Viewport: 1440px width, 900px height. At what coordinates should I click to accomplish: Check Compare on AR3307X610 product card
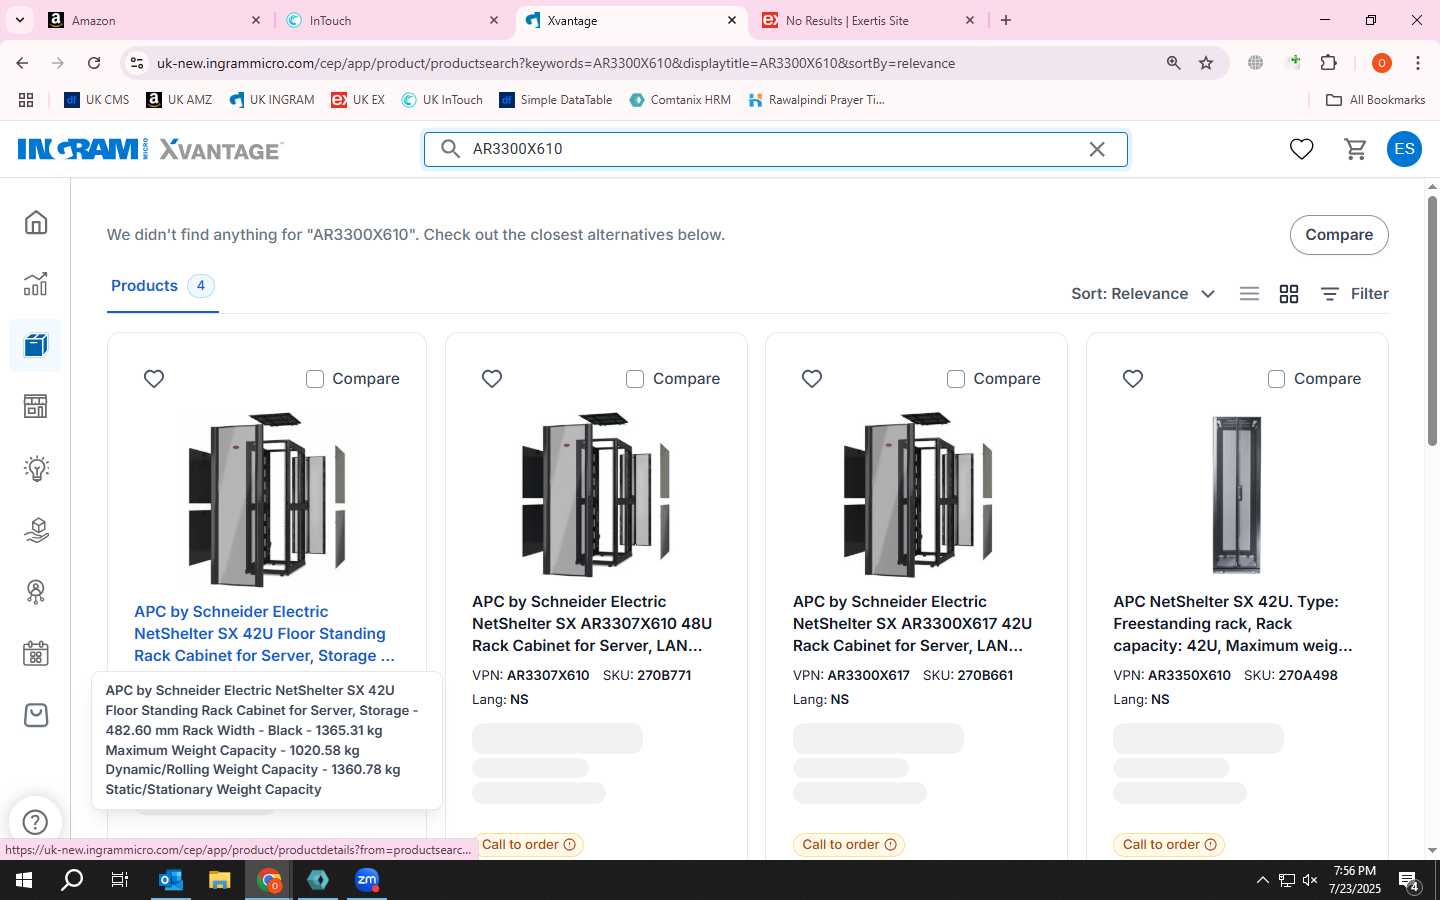click(x=635, y=379)
